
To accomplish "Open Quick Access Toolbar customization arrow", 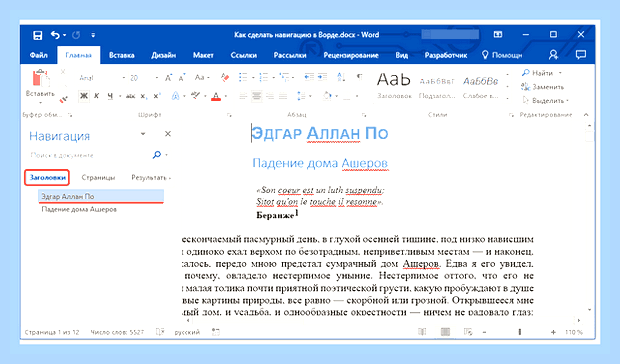I will 93,36.
